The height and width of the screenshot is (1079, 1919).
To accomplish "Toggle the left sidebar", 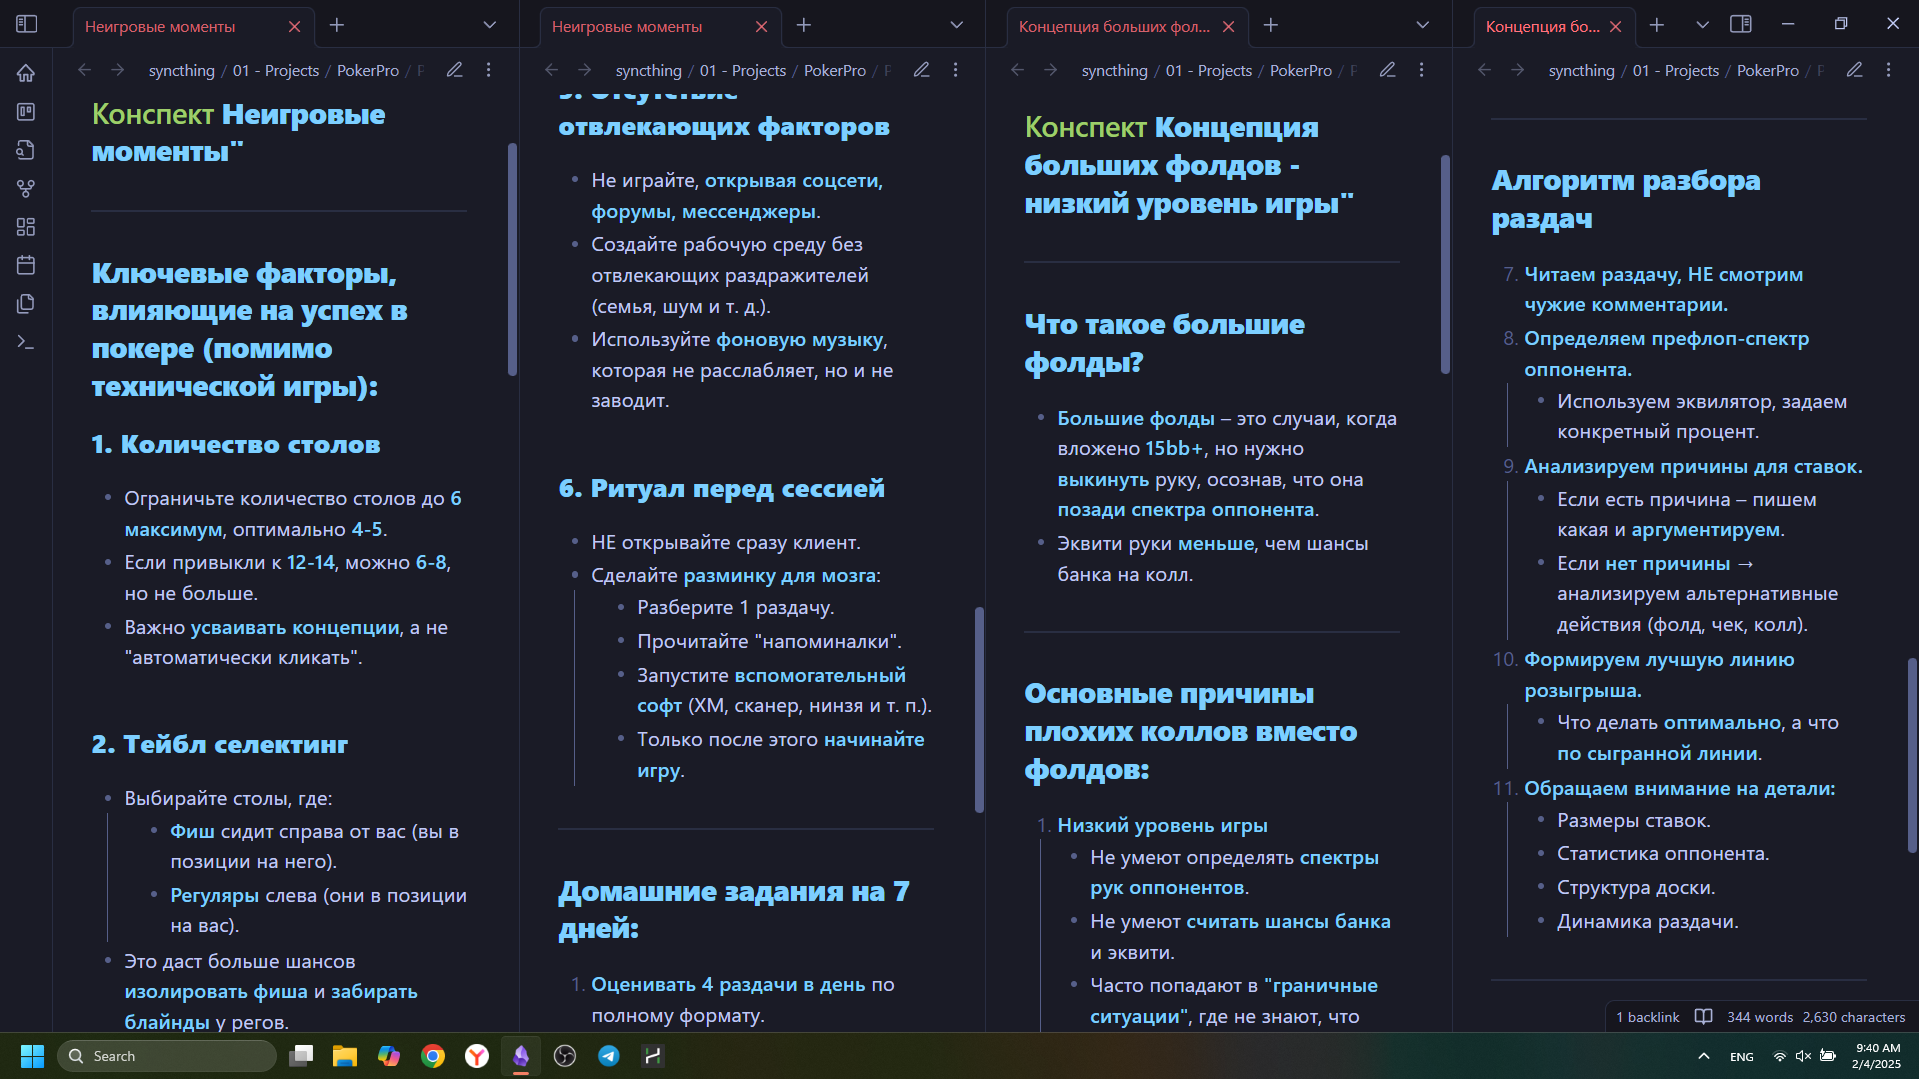I will click(x=27, y=24).
